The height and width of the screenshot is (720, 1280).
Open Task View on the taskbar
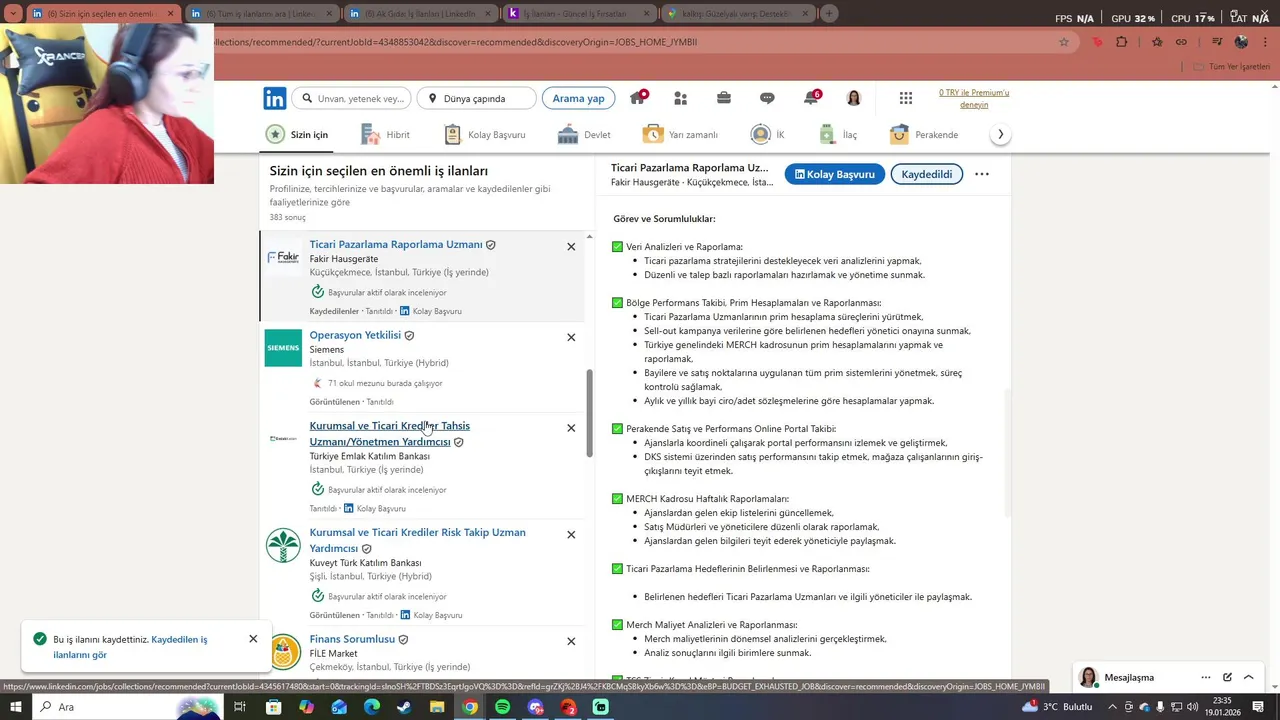240,707
